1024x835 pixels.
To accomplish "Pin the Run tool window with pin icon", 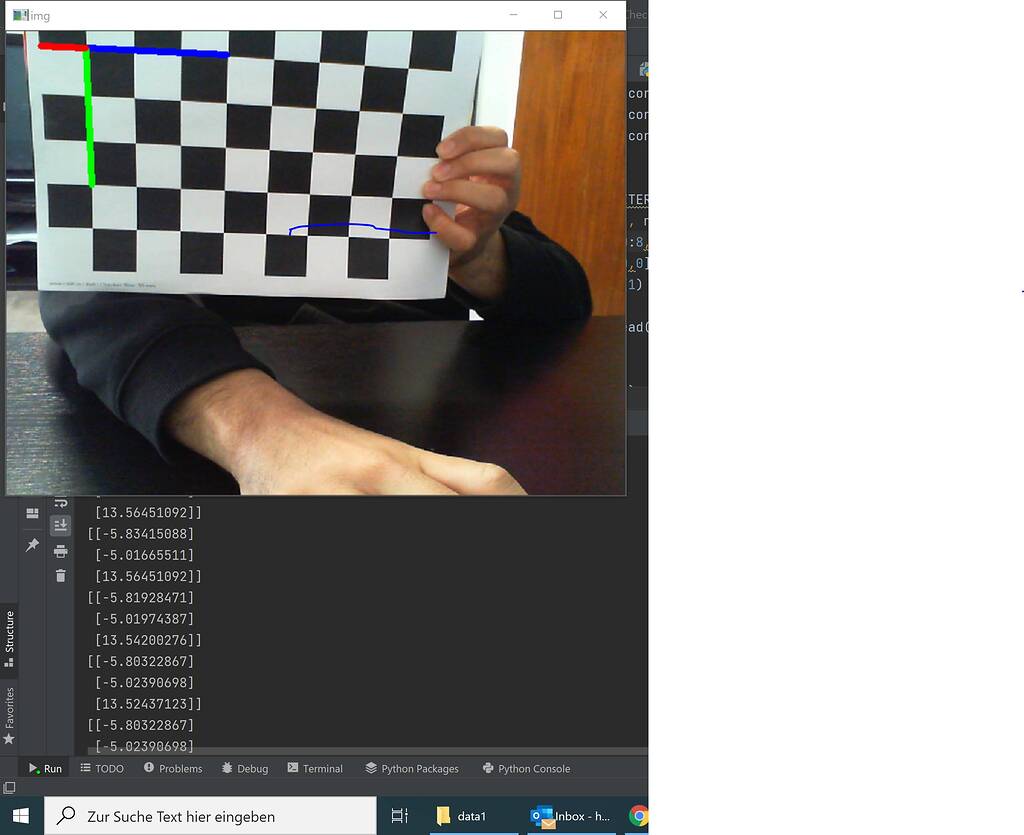I will click(33, 545).
